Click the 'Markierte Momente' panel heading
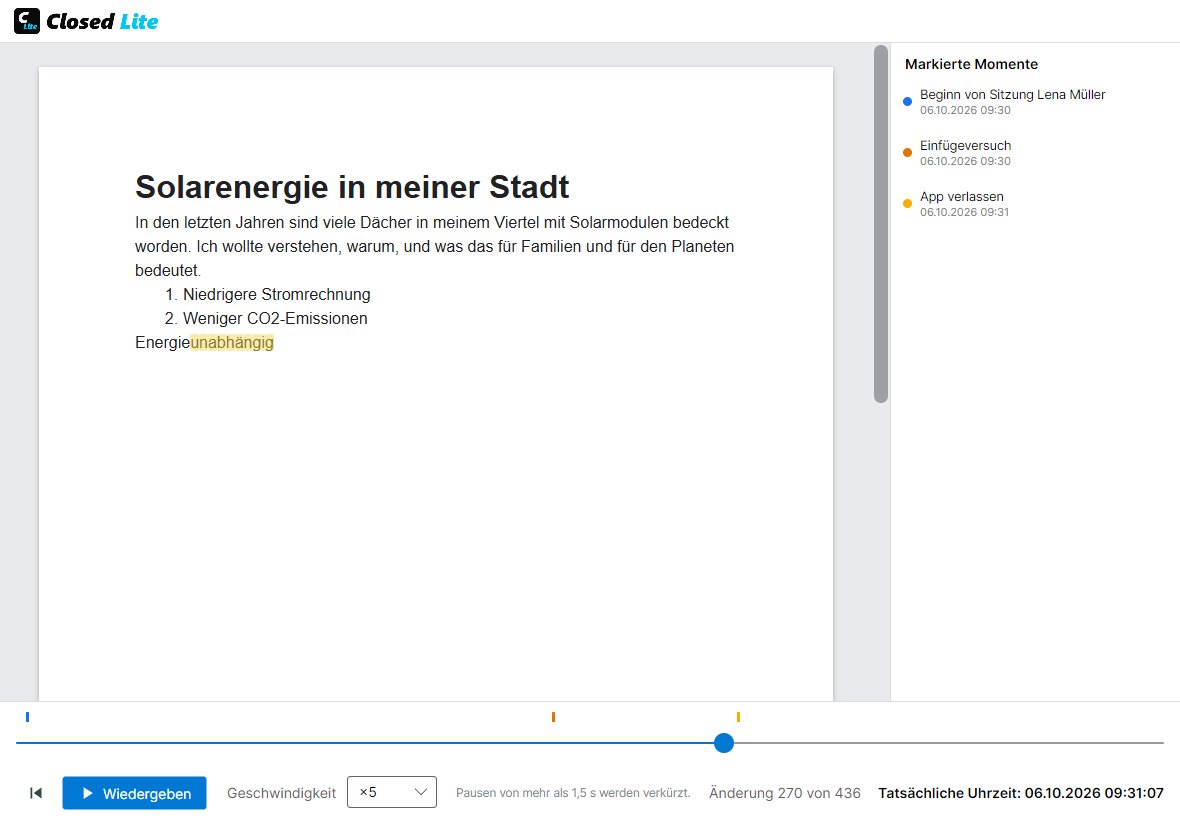 (971, 64)
